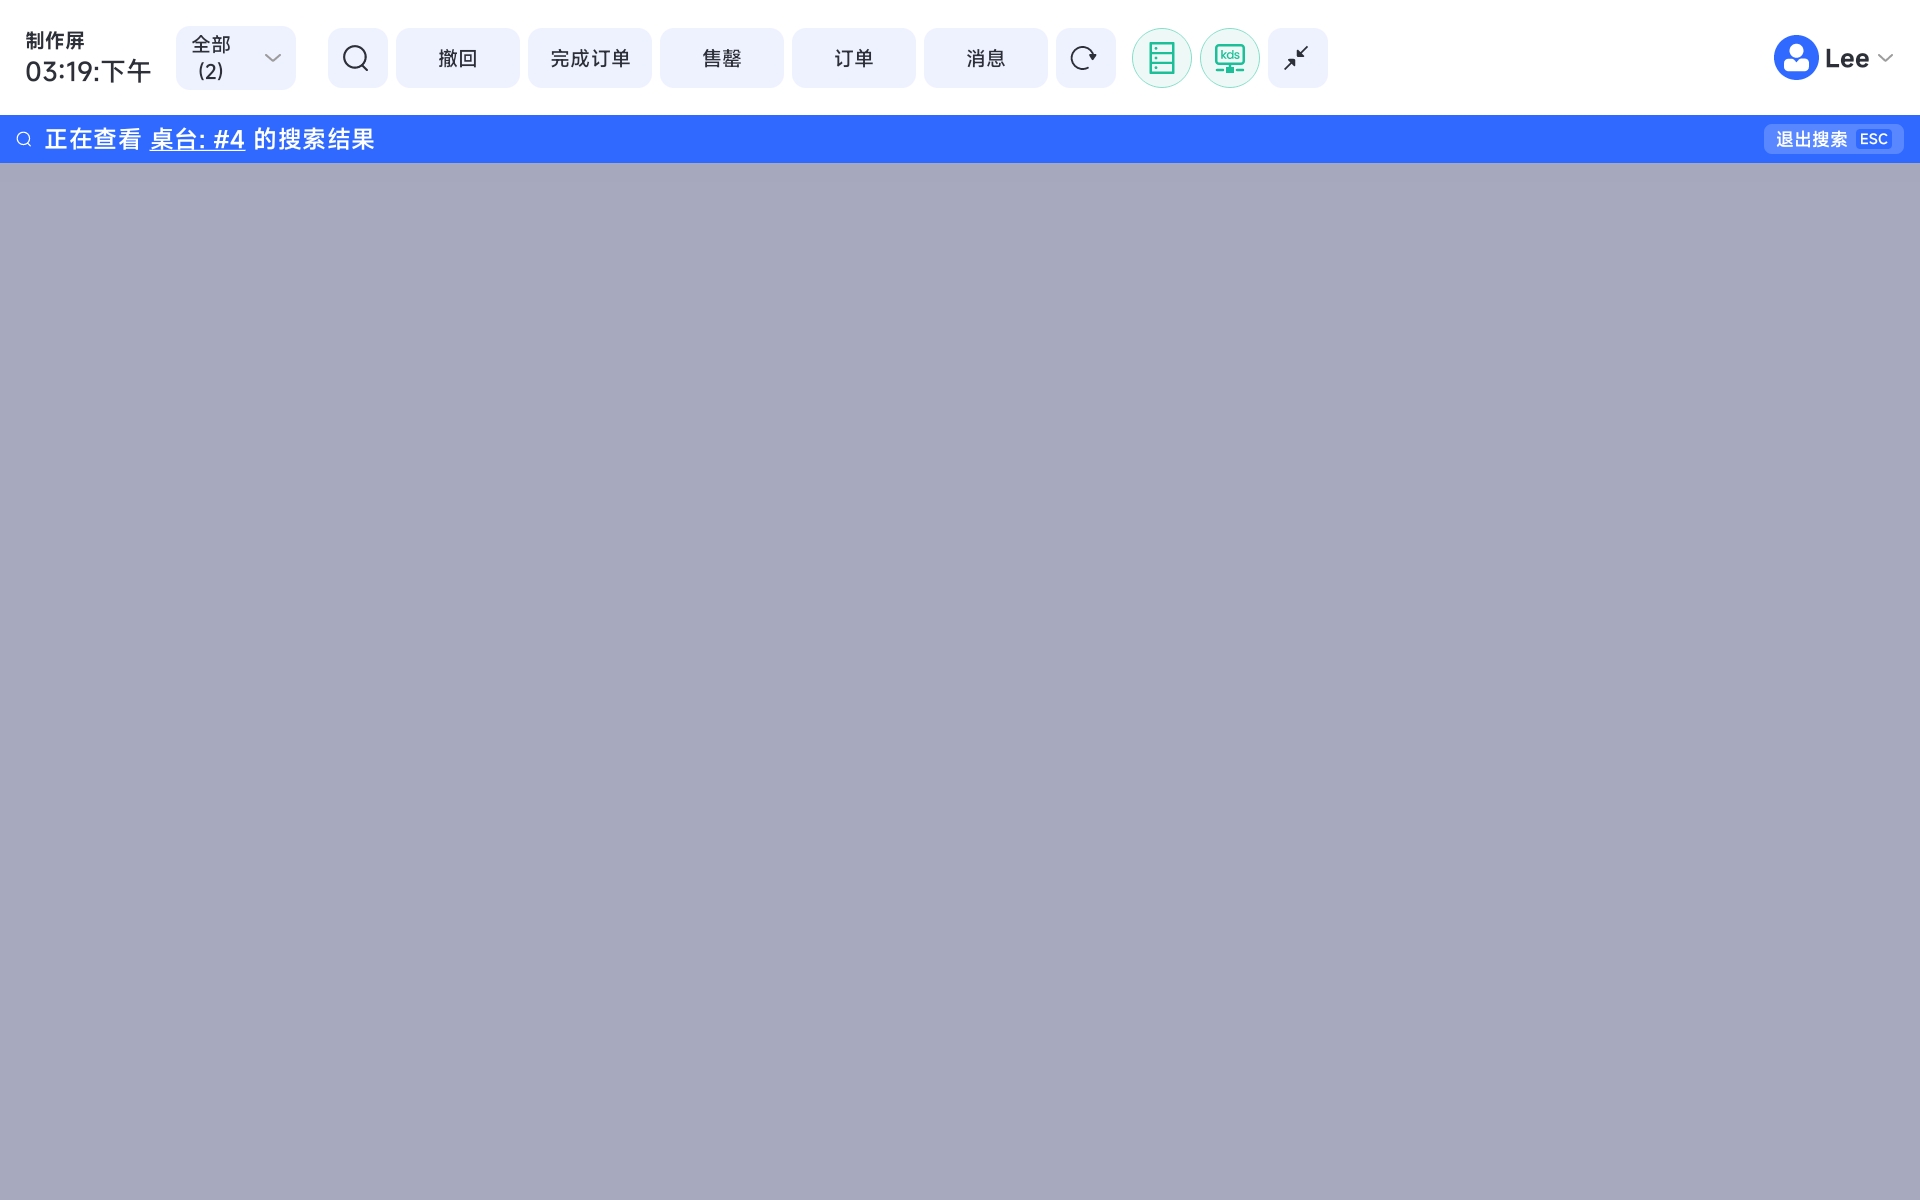Click the blue user avatar icon
This screenshot has height=1200, width=1920.
(1795, 58)
